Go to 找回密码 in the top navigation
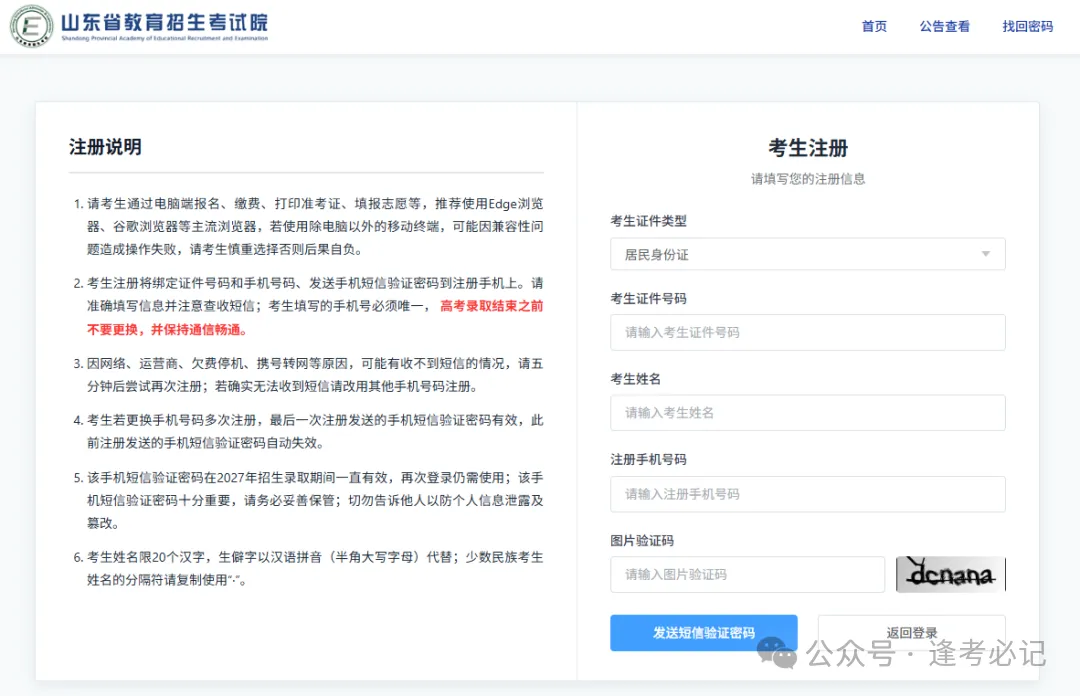The width and height of the screenshot is (1080, 696). coord(1028,26)
